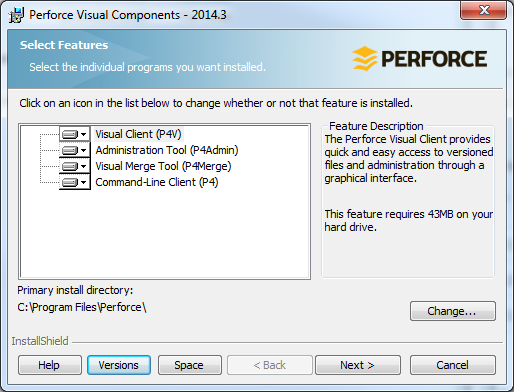Cancel the installation
Image resolution: width=514 pixels, height=392 pixels.
tap(453, 365)
